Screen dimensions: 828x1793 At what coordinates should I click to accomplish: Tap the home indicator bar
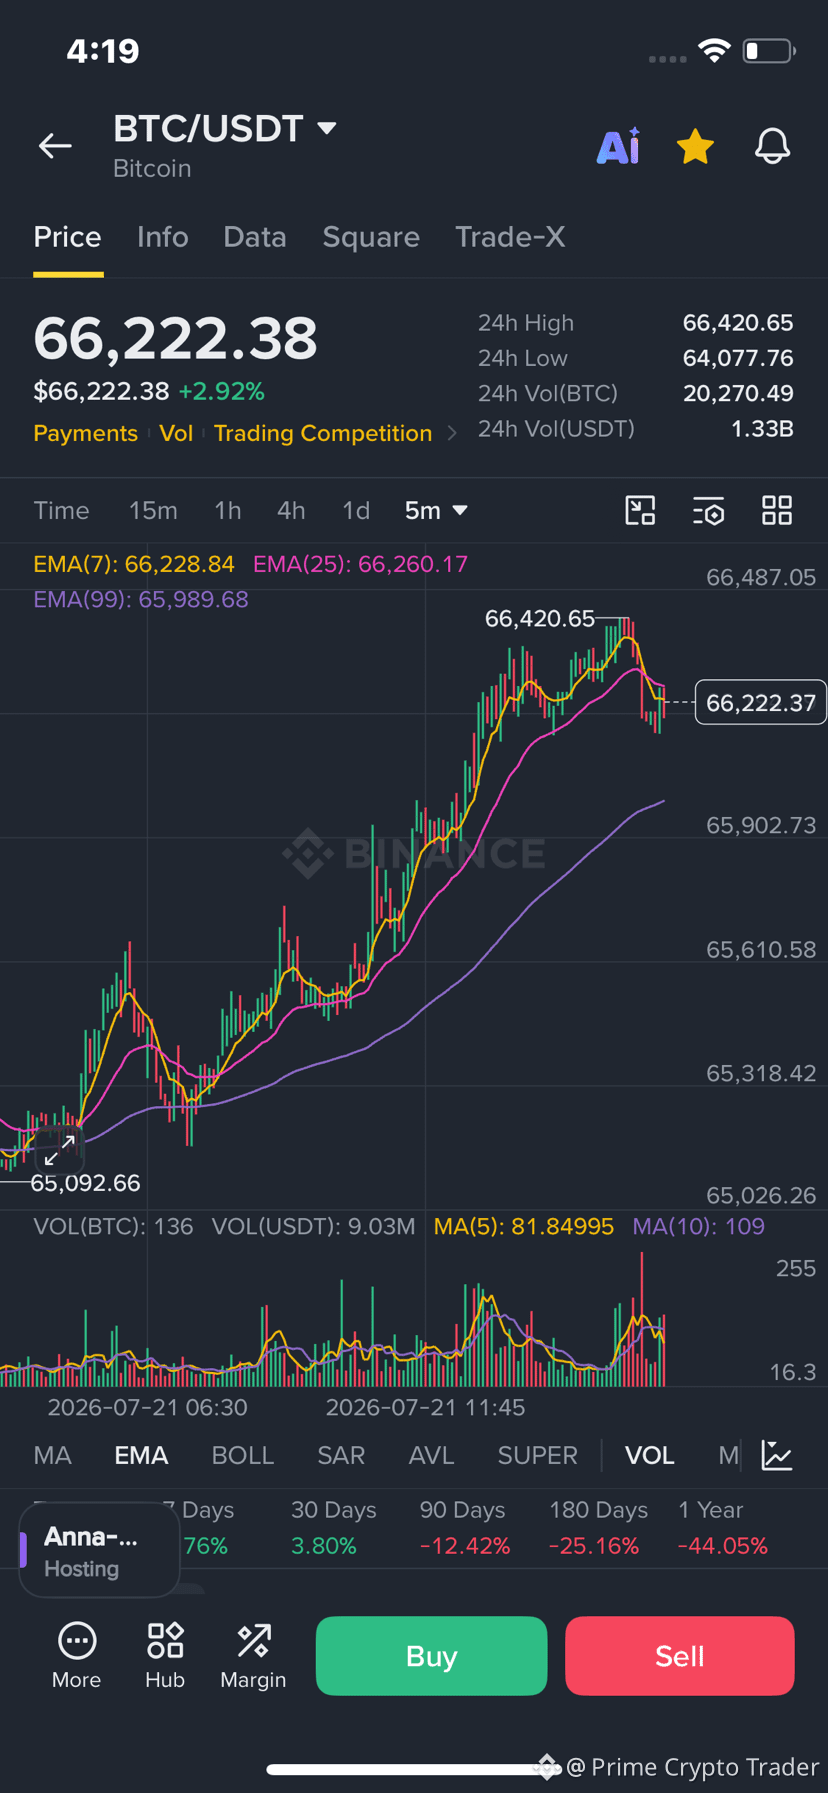[414, 1769]
